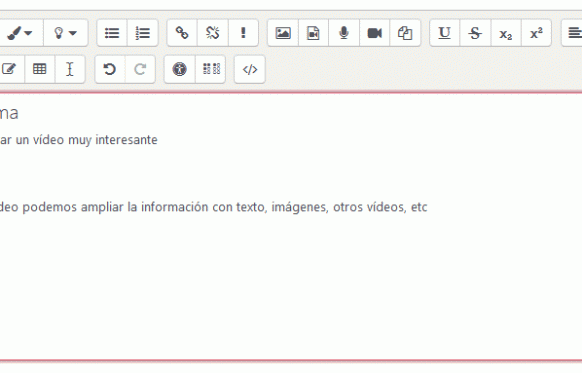Open manage files copy icon
The width and height of the screenshot is (582, 373).
(x=405, y=33)
